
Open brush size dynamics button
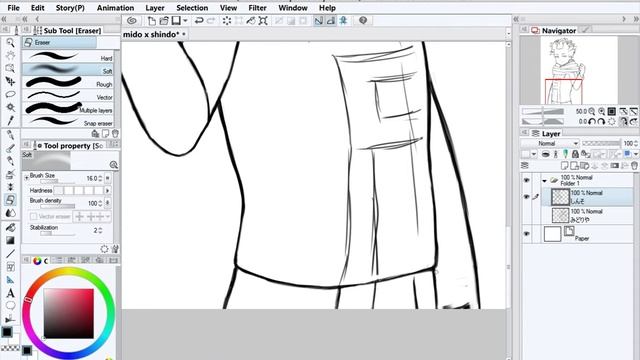[x=108, y=178]
